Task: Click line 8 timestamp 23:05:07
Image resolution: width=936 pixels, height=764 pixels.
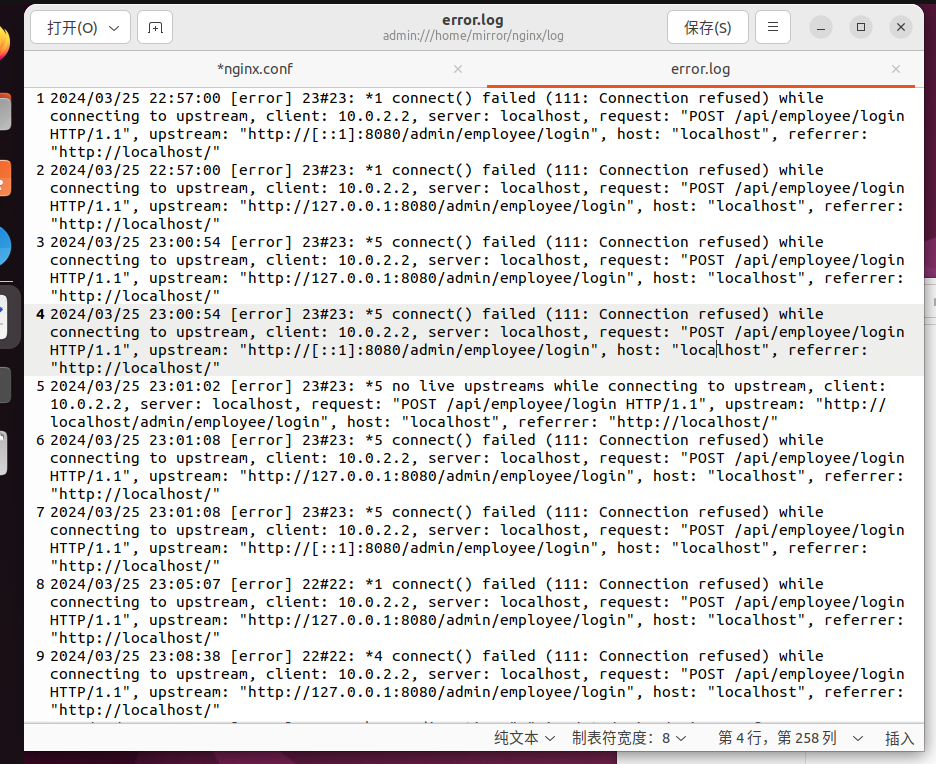Action: [184, 584]
